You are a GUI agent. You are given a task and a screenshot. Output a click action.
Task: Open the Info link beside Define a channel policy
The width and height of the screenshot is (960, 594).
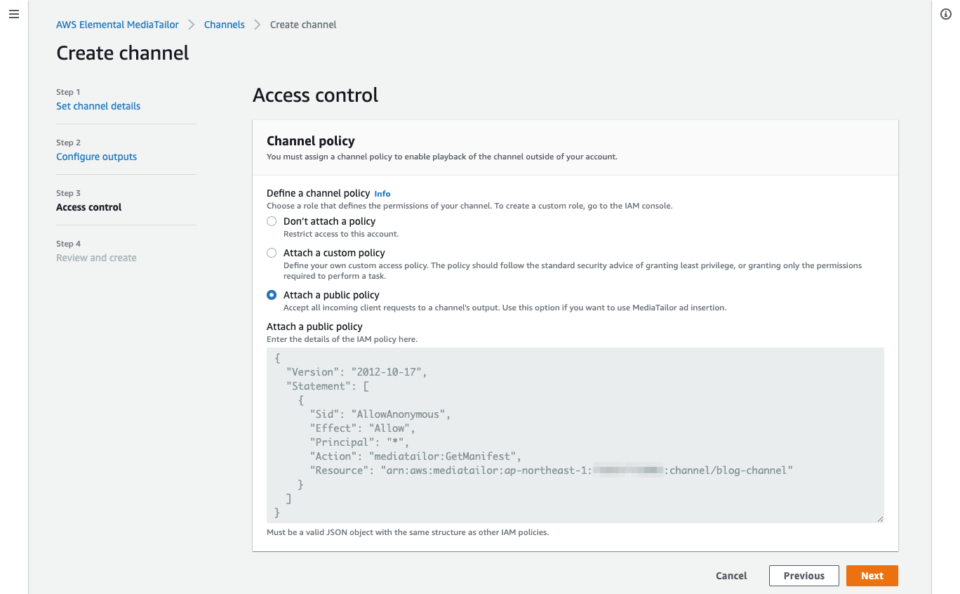click(381, 194)
